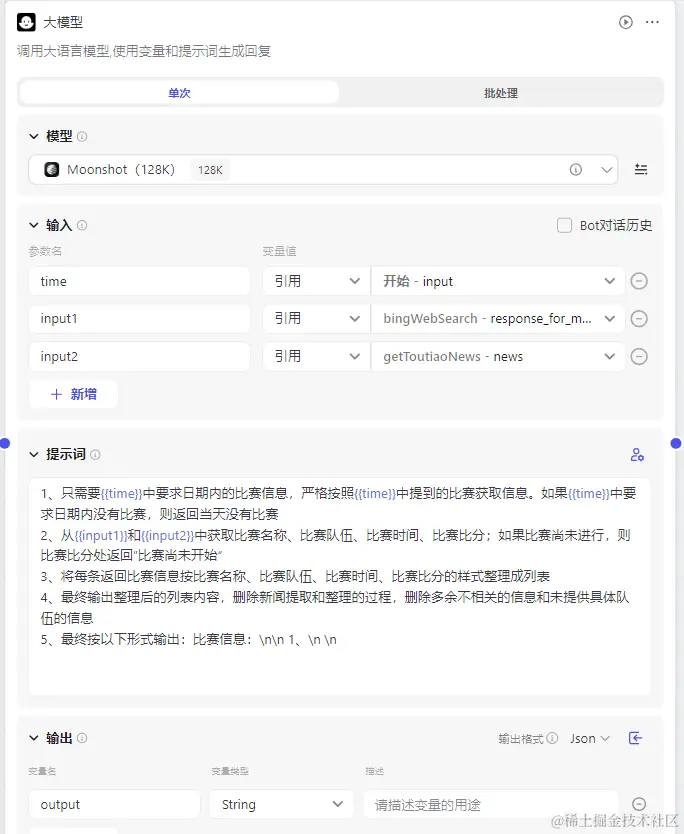The height and width of the screenshot is (834, 684).
Task: Show info tooltip next to 提示词 heading
Action: click(95, 455)
